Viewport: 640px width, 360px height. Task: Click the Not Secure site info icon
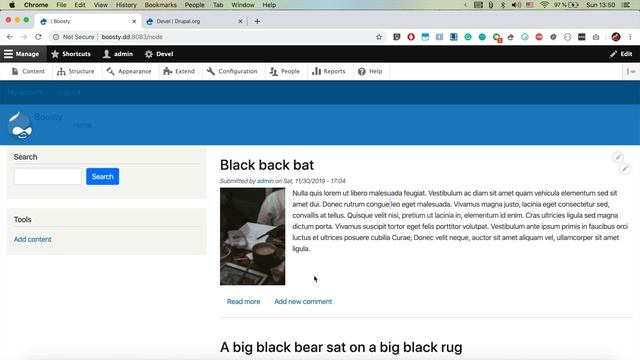[x=56, y=37]
